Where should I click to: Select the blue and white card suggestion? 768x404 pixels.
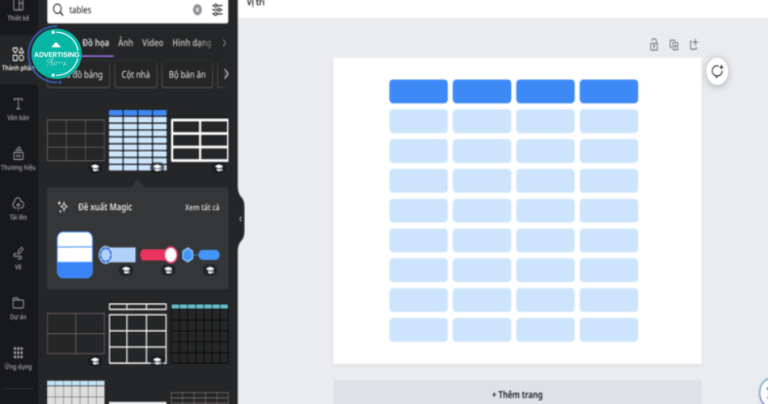click(x=74, y=255)
